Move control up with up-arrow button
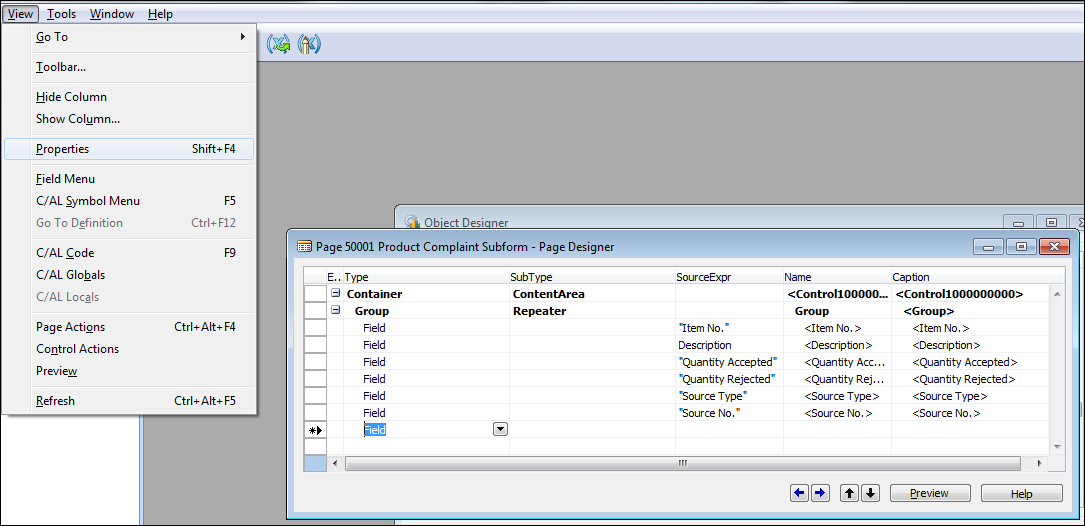Screen dimensions: 1085x526 (850, 493)
